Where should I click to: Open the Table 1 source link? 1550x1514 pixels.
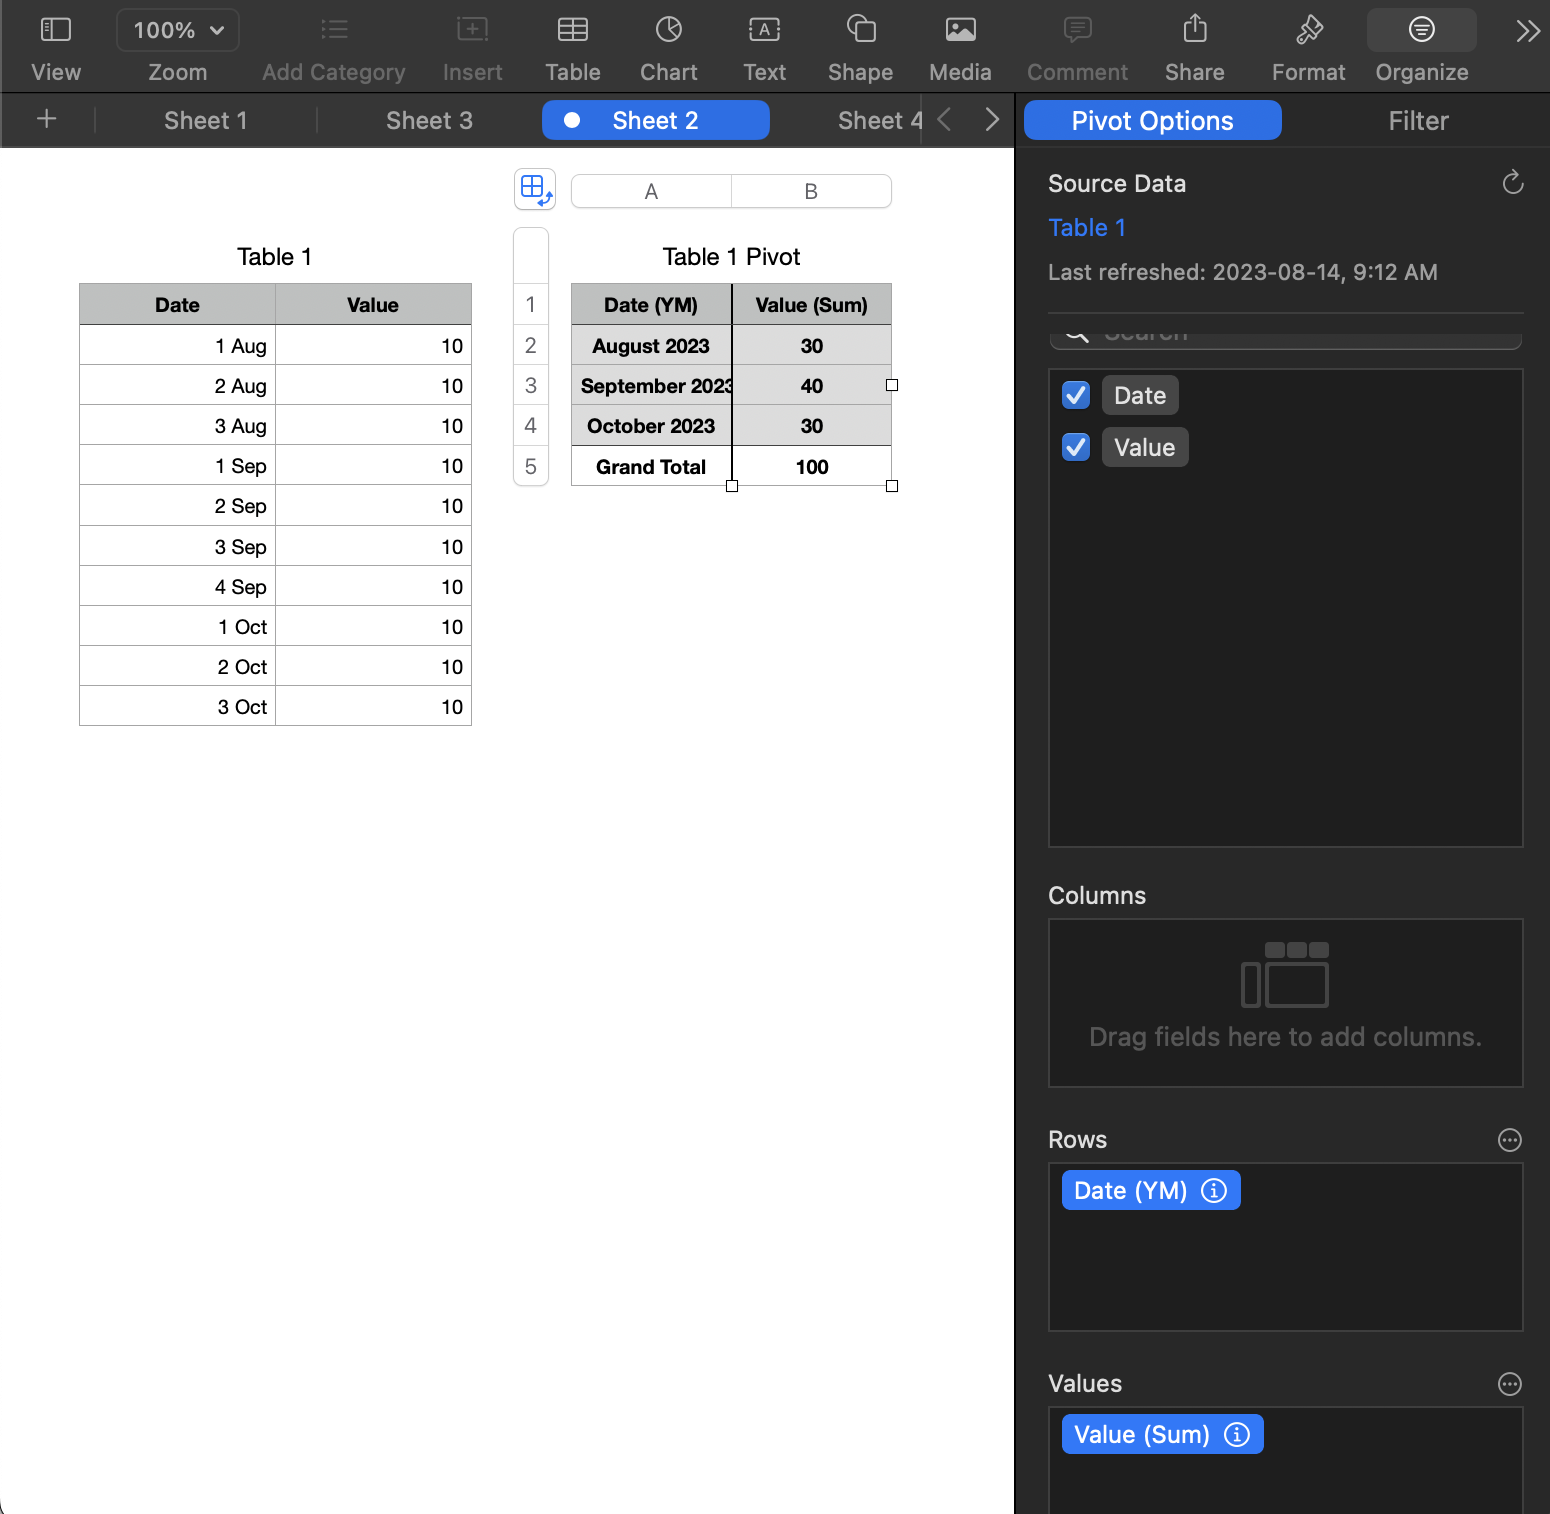pos(1087,228)
